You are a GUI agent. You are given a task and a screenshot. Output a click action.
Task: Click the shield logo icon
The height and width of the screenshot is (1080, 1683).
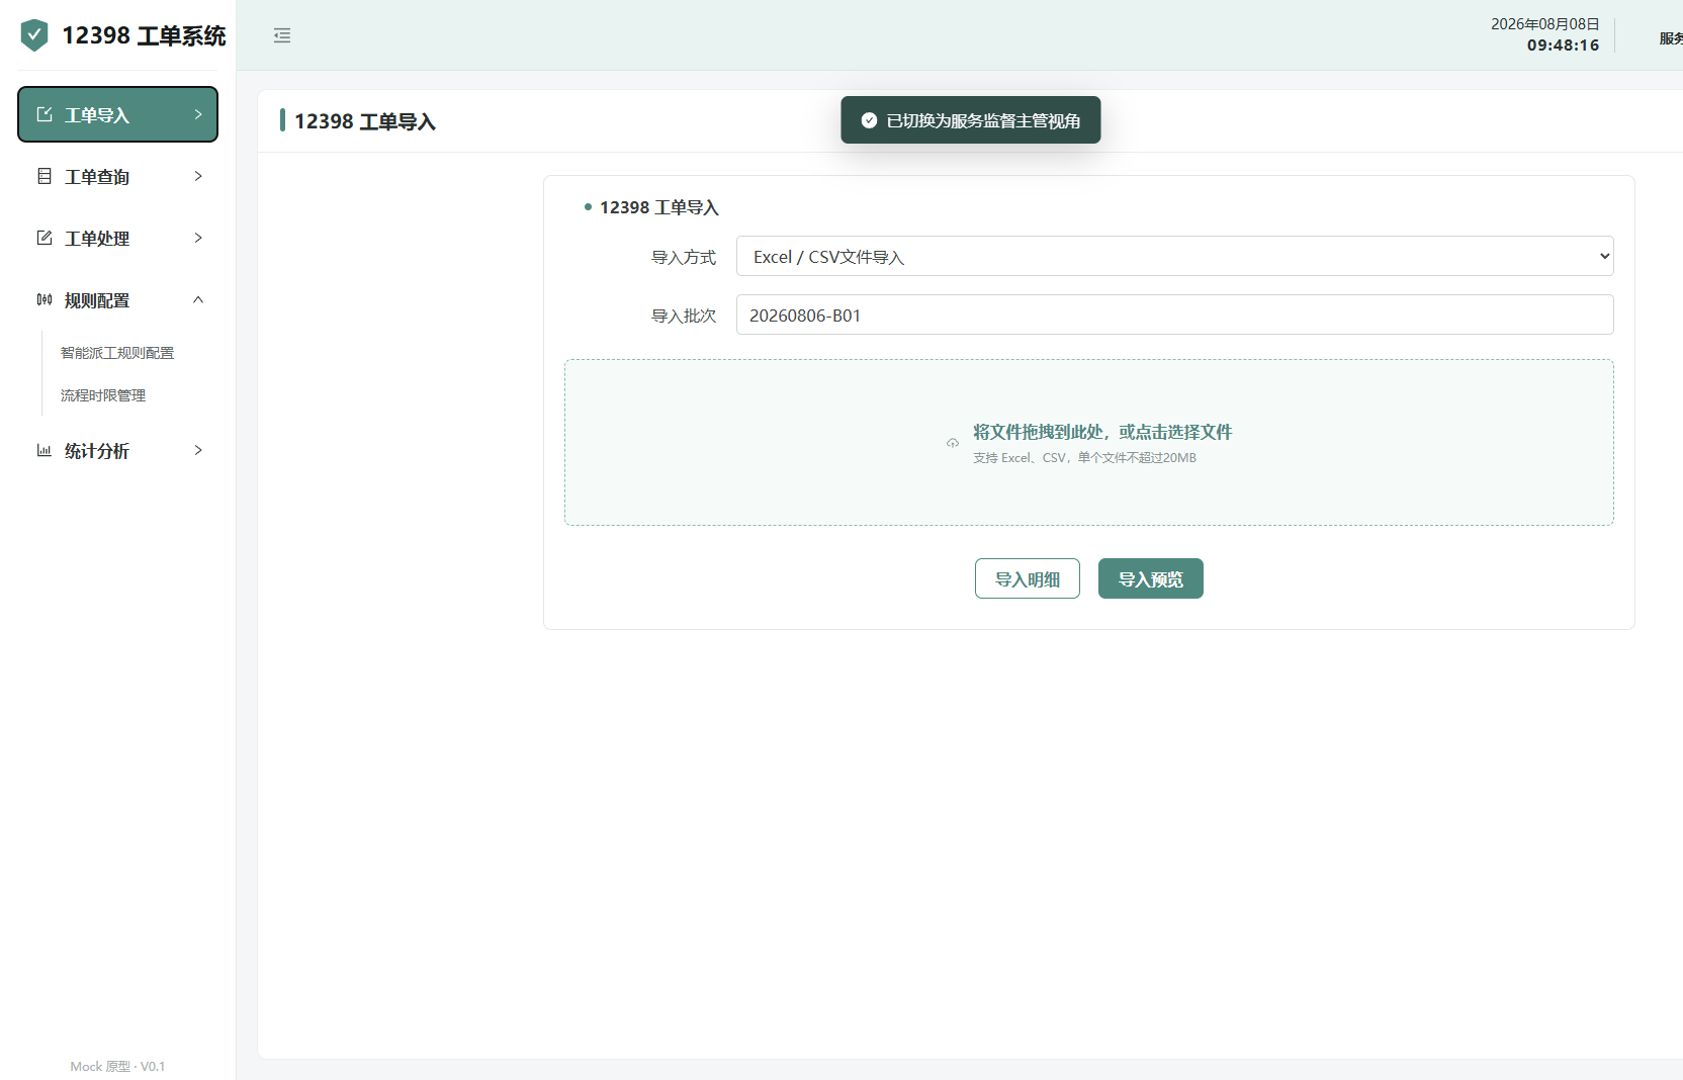(34, 35)
